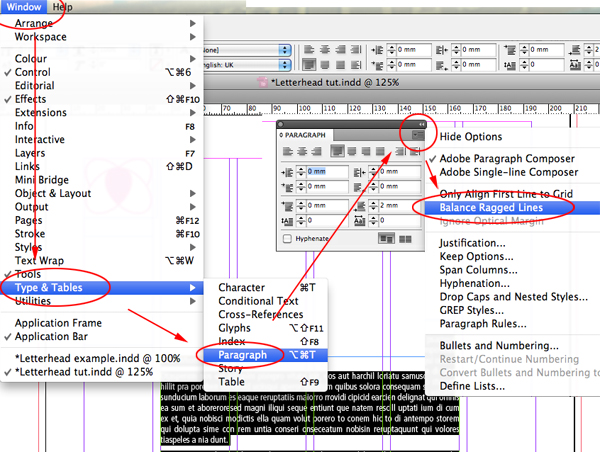Select Type & Tables menu item
Screen dimensions: 600x452
[x=102, y=287]
